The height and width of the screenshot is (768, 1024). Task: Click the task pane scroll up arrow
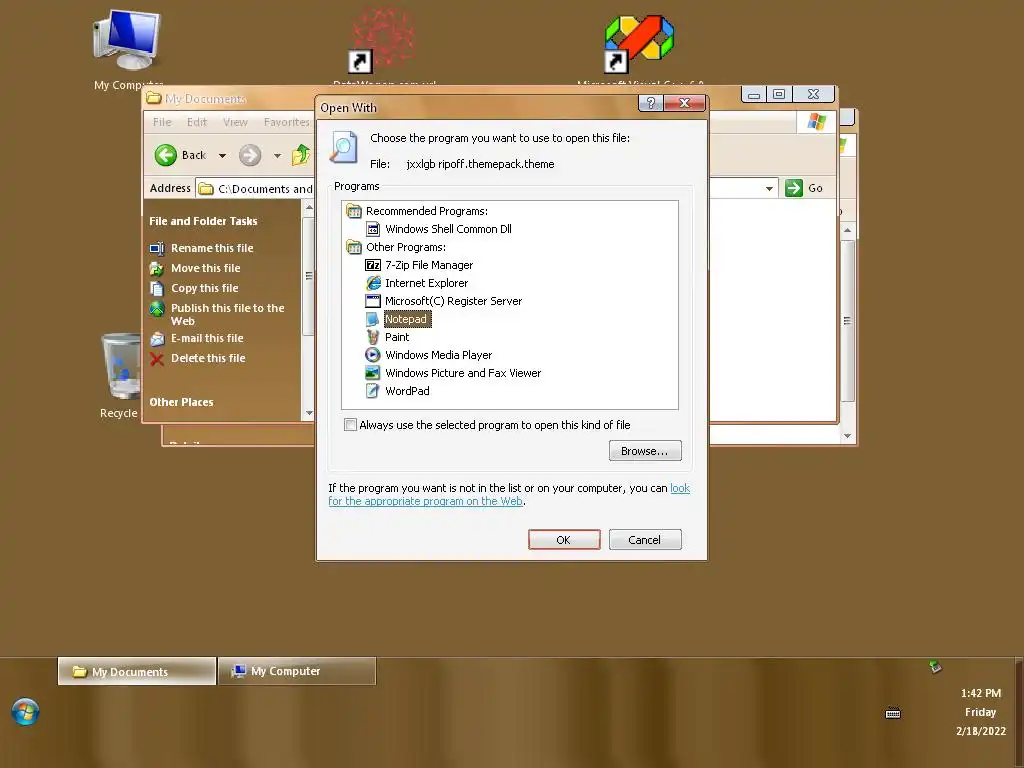pos(309,207)
